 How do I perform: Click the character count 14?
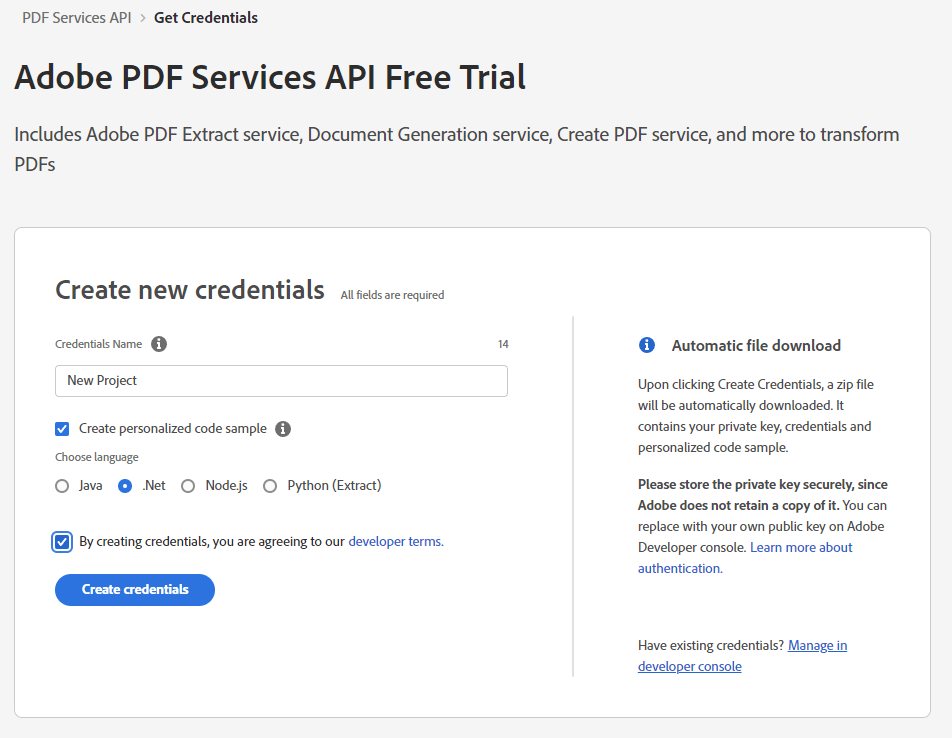[503, 344]
